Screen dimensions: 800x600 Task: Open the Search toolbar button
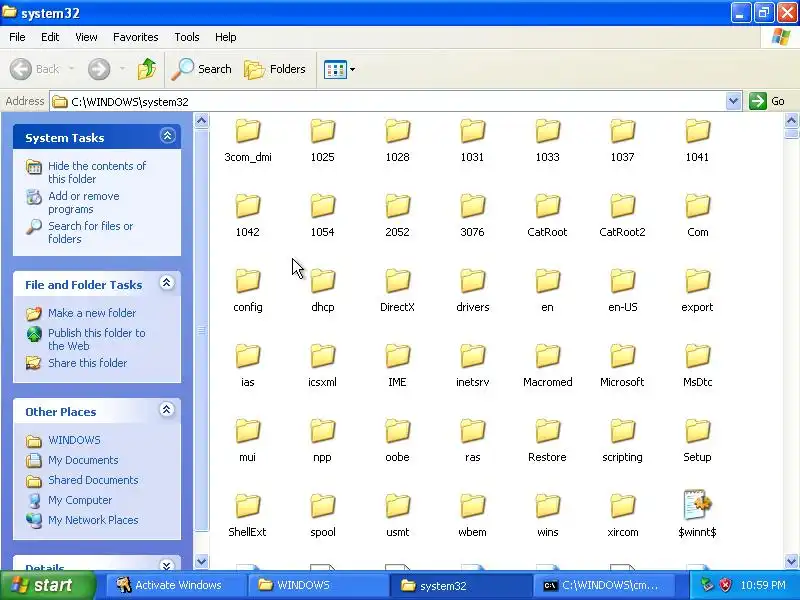point(202,69)
